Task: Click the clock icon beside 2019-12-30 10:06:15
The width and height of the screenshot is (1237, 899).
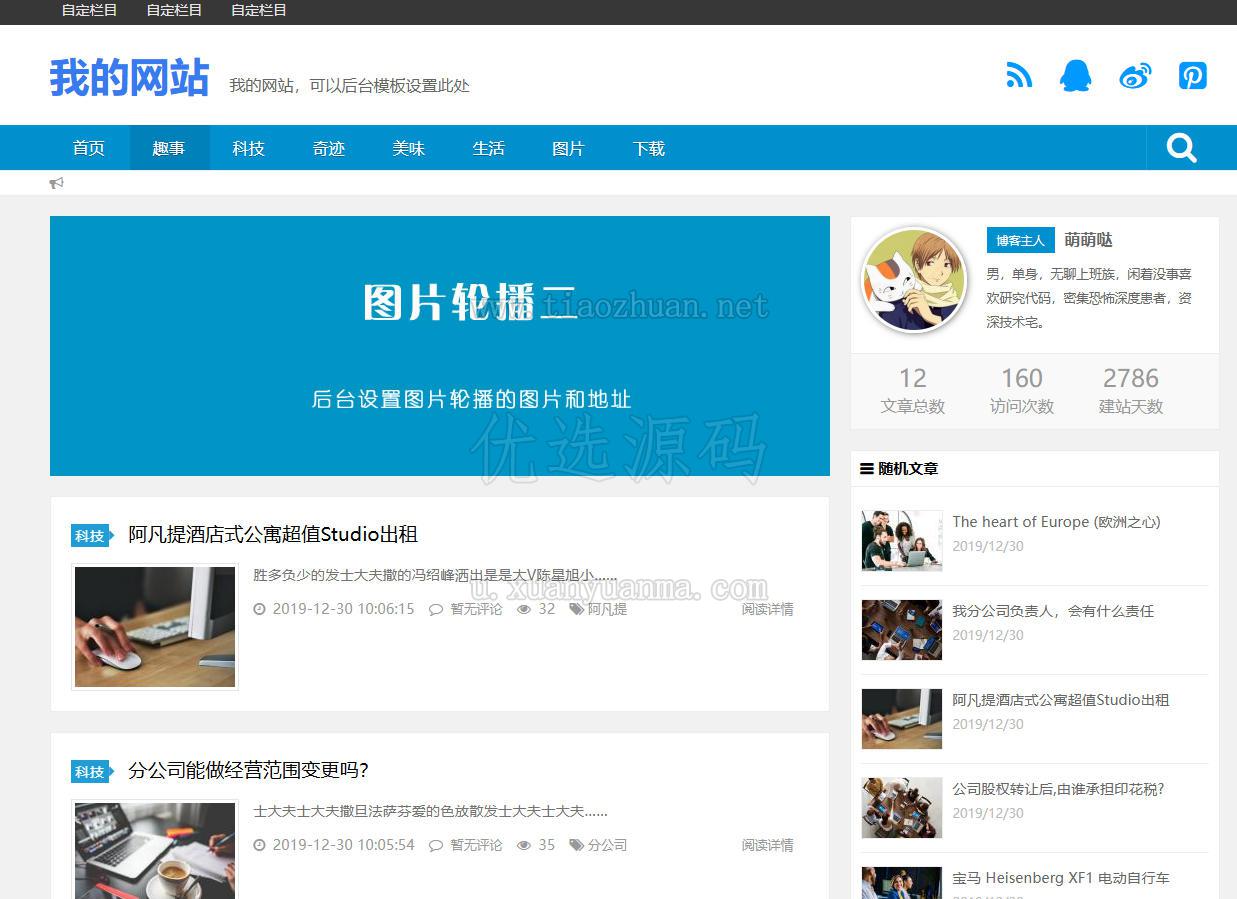Action: 260,609
